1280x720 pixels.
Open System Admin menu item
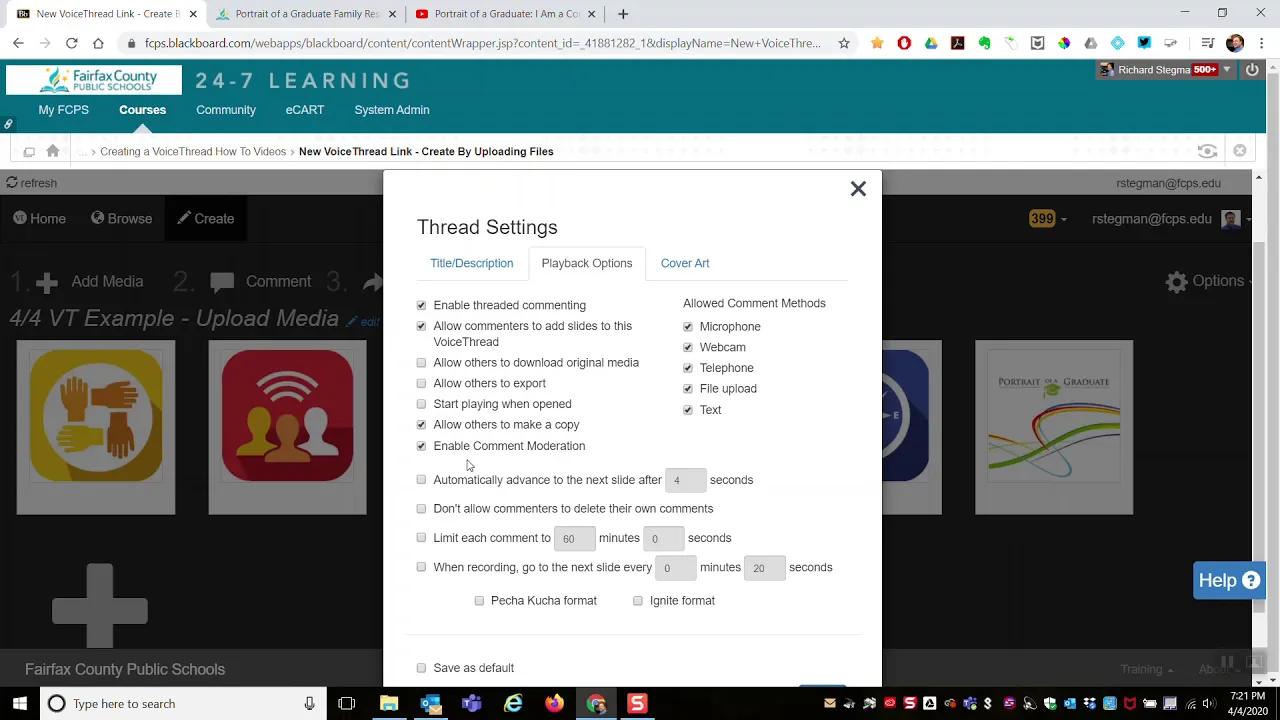[x=392, y=110]
